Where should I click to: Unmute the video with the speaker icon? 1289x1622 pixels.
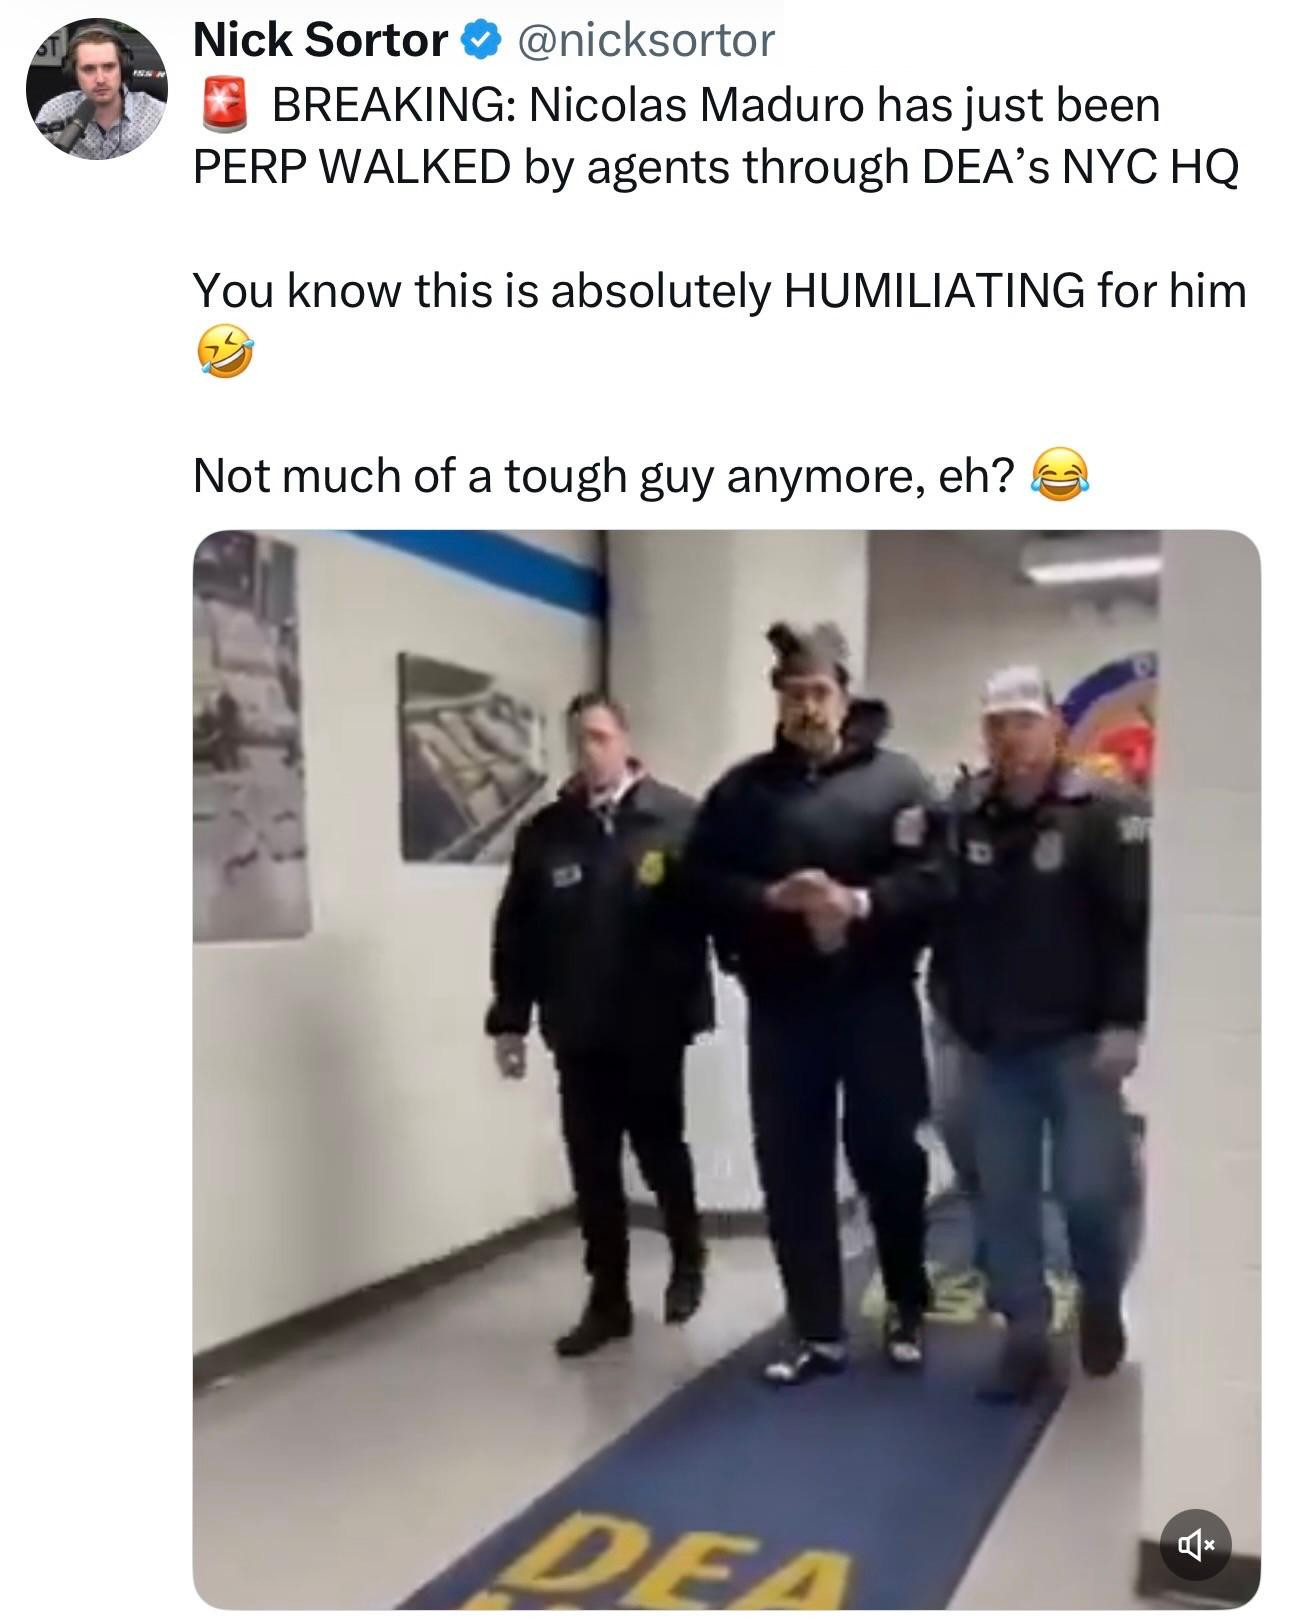(x=1195, y=1545)
